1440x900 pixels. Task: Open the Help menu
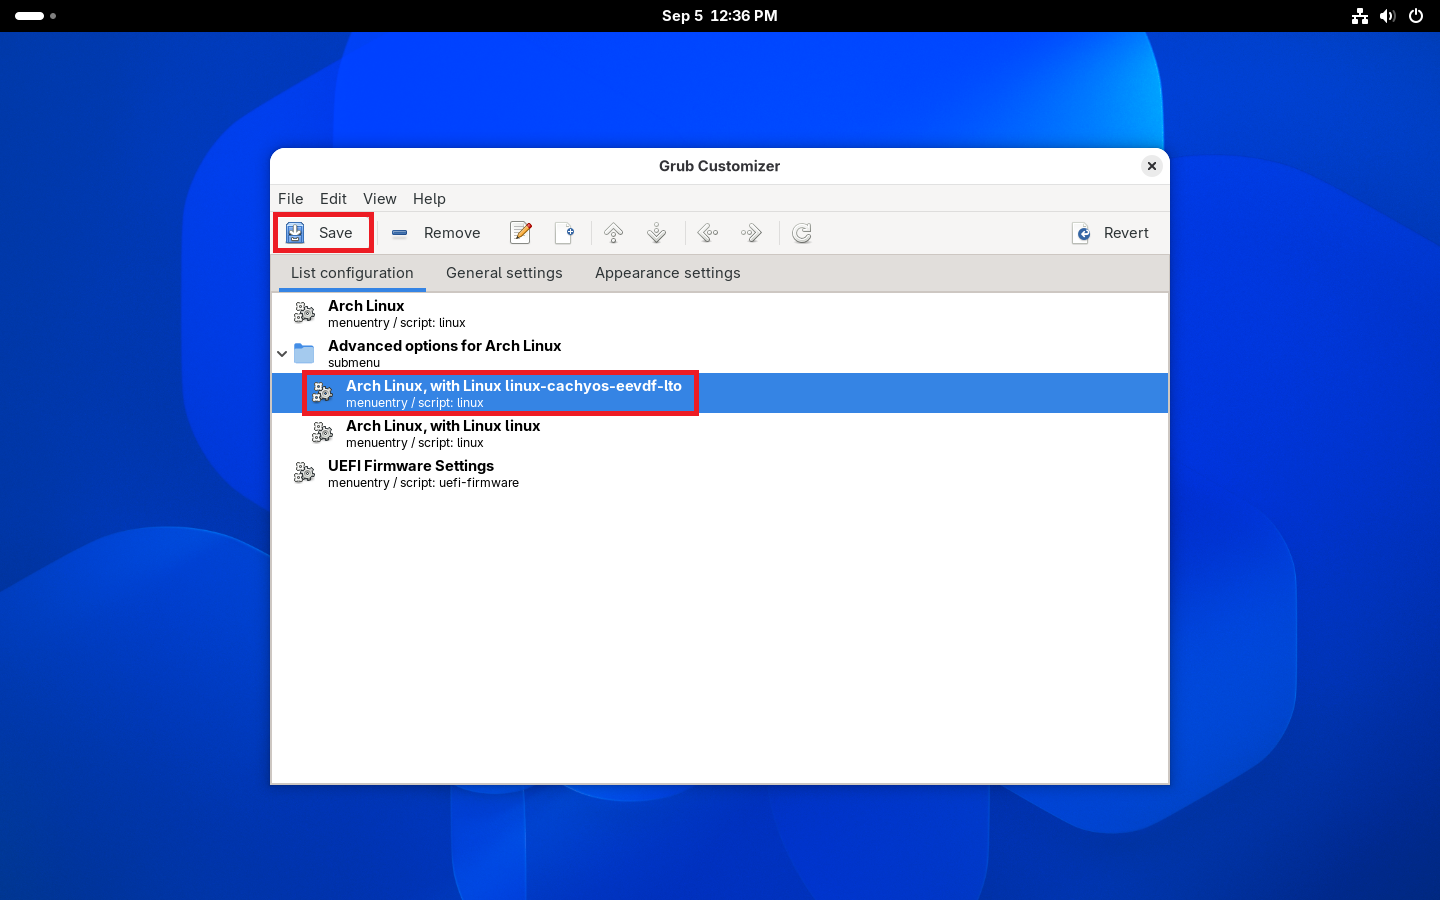[x=429, y=199]
